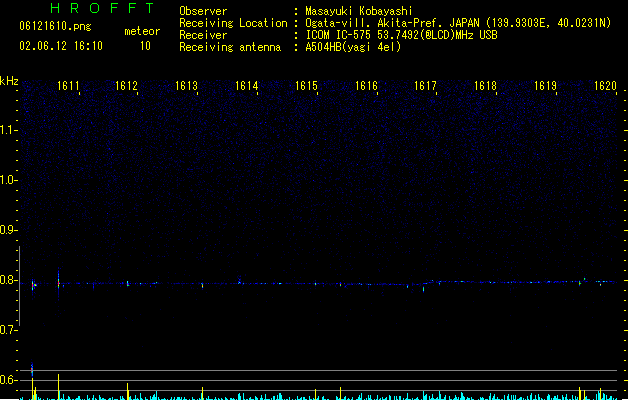Click the 0.8 kHz frequency label

[8, 280]
